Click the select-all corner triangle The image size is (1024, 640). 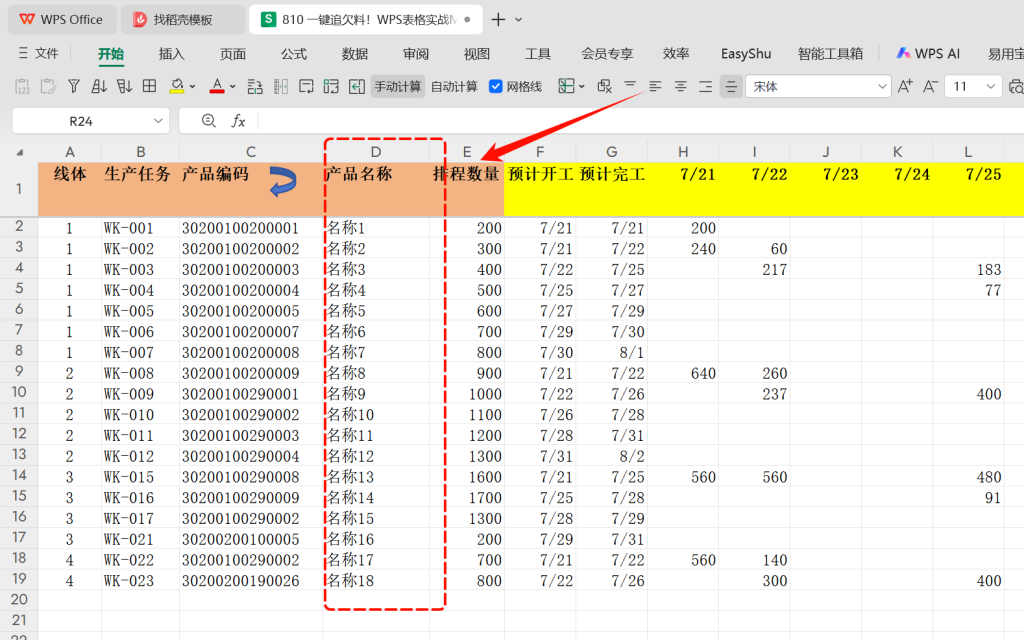pyautogui.click(x=20, y=152)
